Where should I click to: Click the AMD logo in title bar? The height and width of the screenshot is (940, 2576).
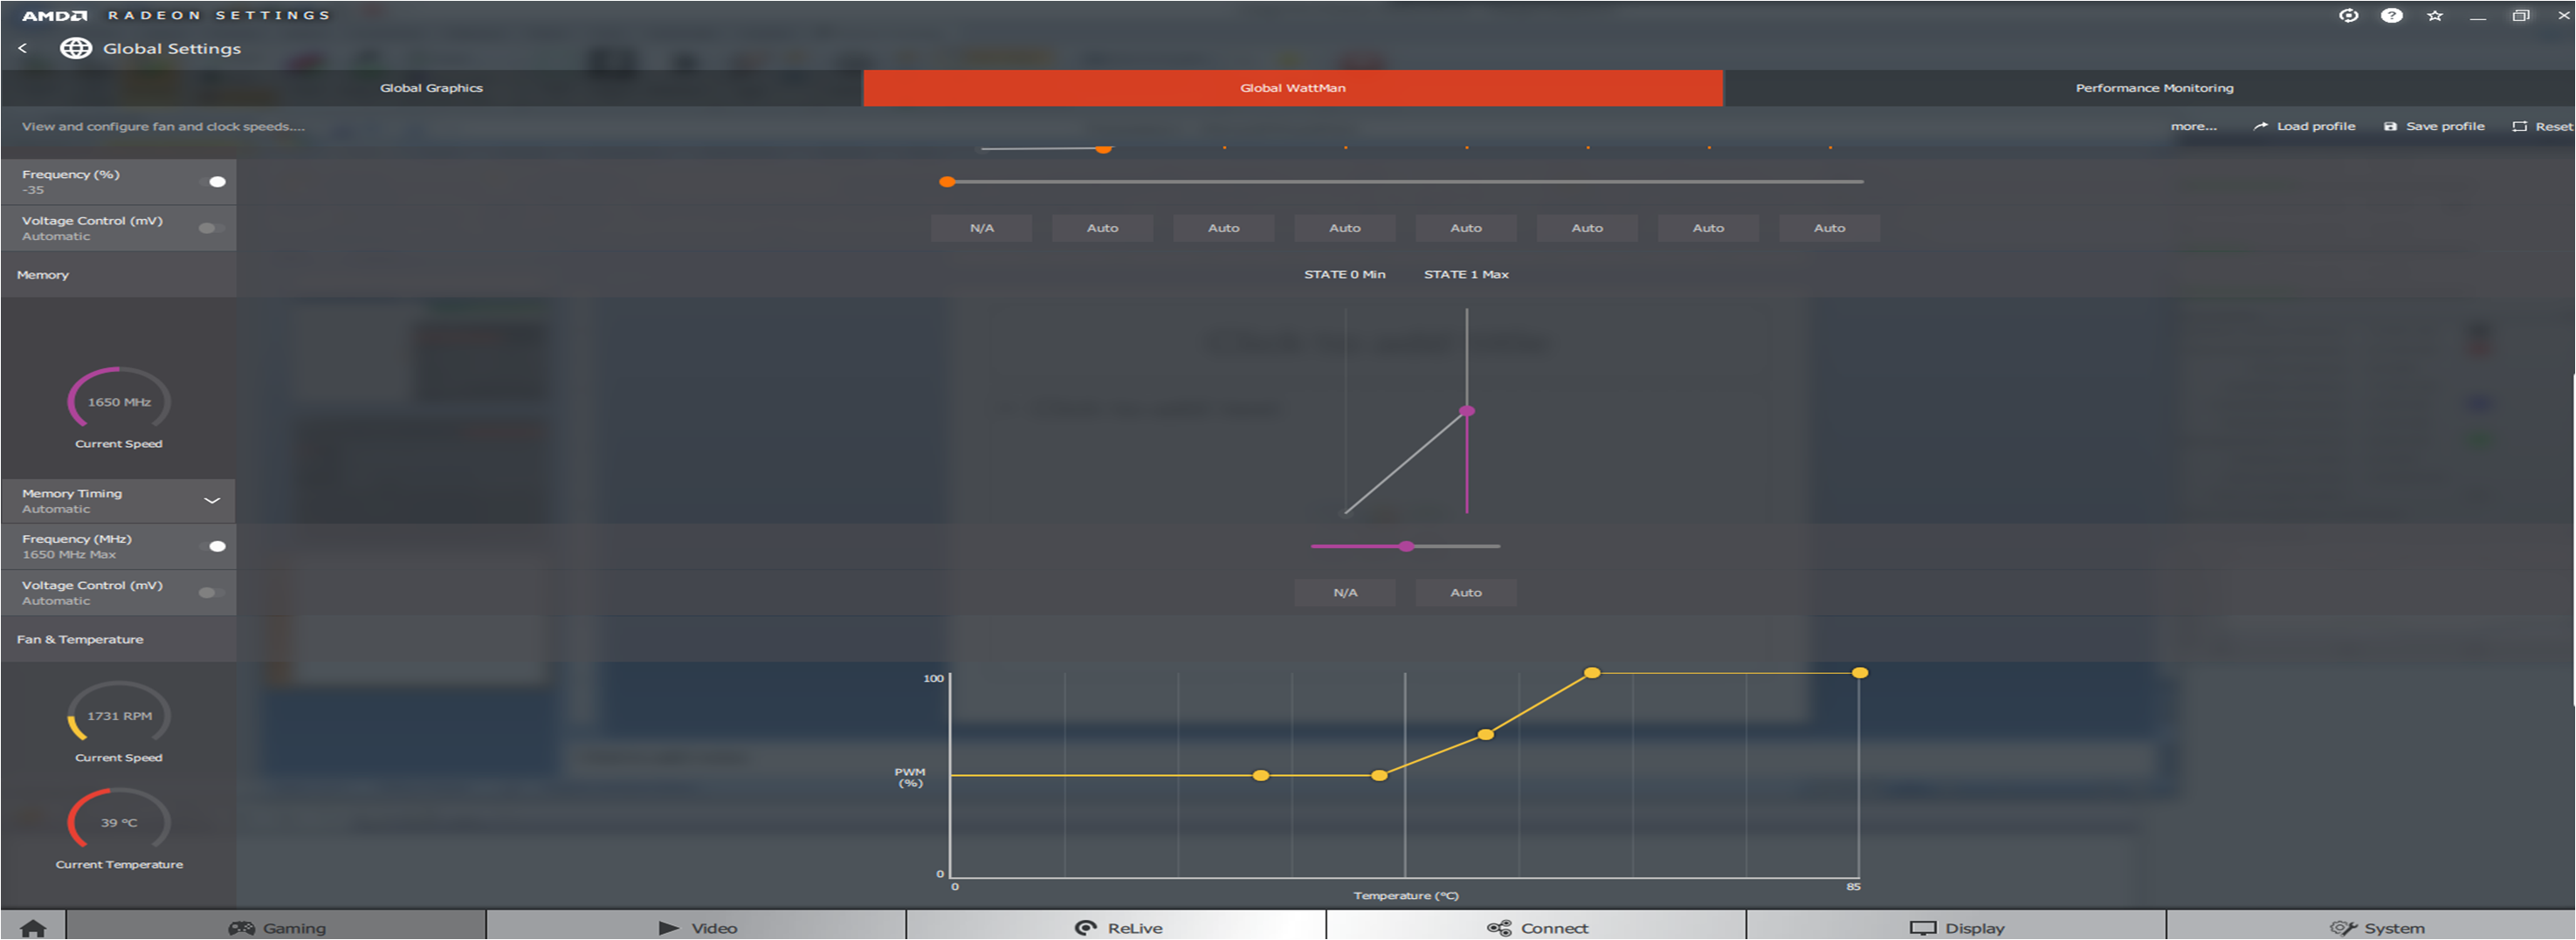[x=54, y=15]
